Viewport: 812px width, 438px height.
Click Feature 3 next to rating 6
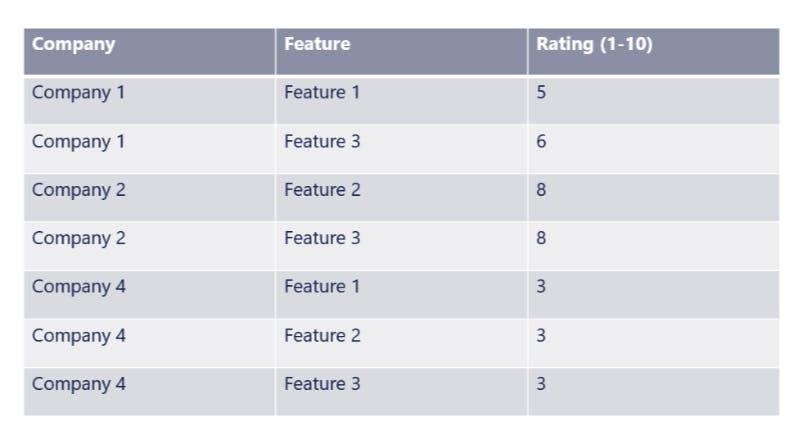[321, 142]
